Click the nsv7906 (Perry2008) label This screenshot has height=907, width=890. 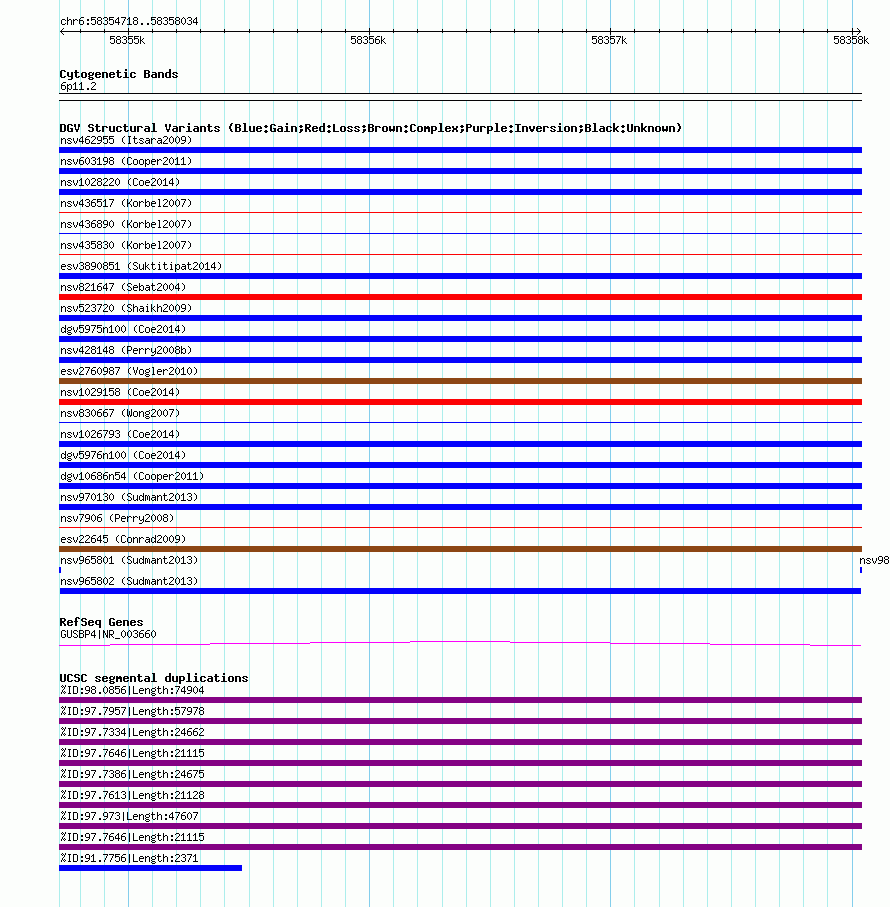[117, 518]
